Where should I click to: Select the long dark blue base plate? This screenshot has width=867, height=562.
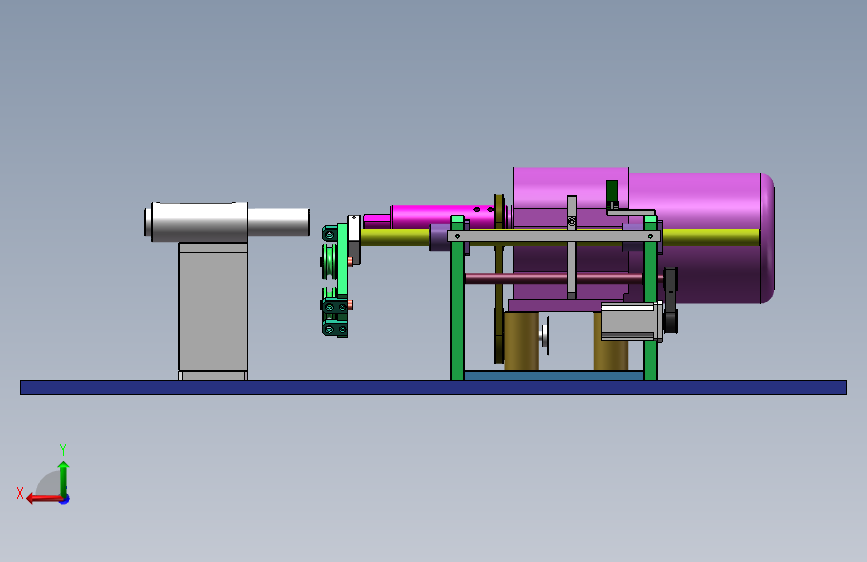click(433, 387)
